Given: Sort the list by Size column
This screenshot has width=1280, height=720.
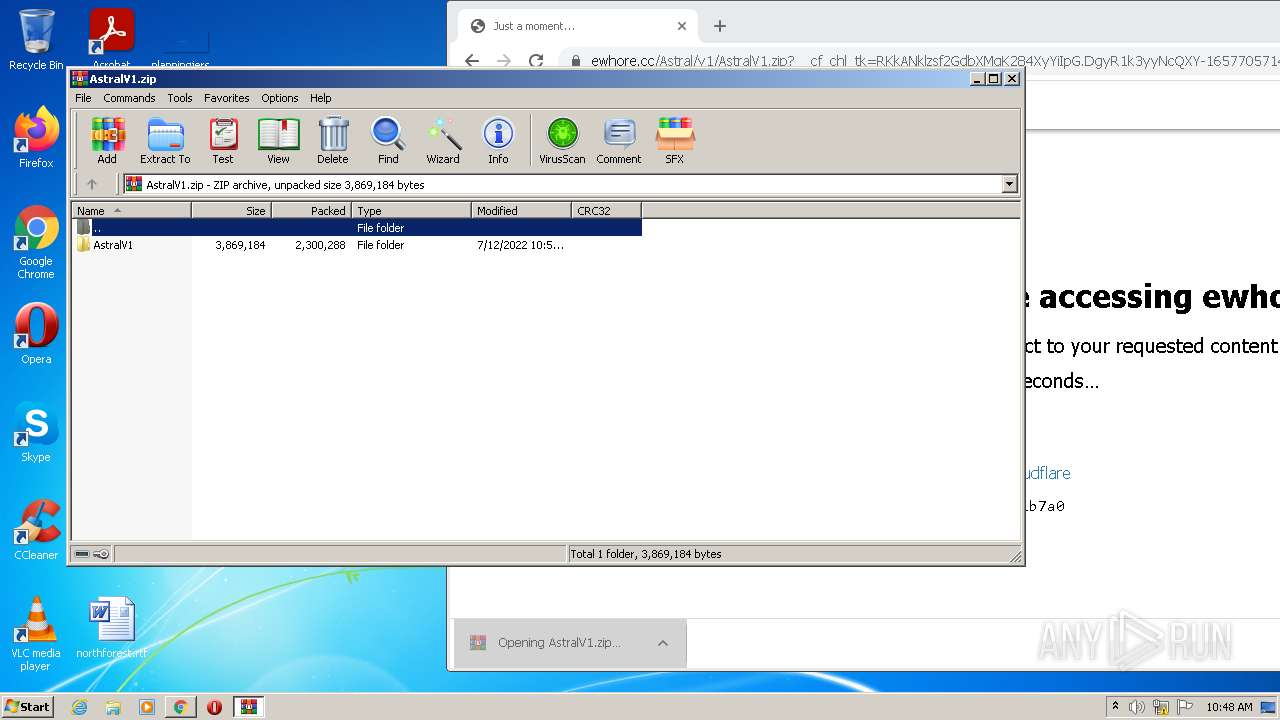Looking at the screenshot, I should coord(231,210).
